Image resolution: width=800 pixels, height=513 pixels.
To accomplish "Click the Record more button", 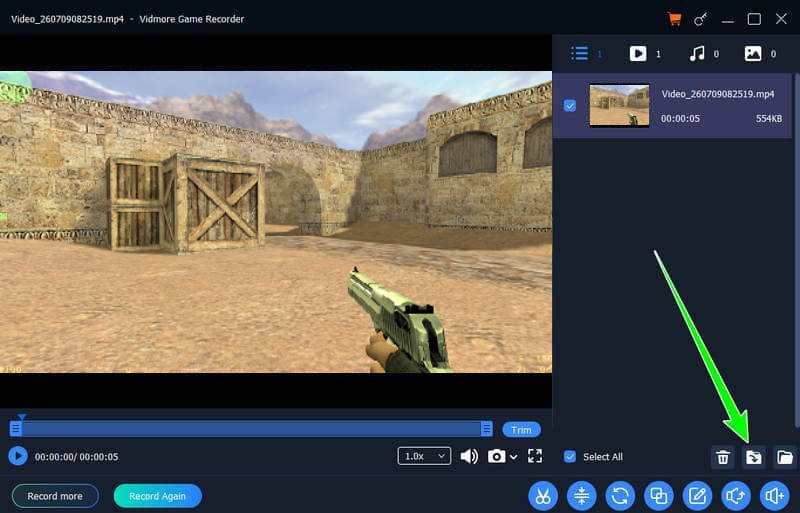I will pos(55,496).
